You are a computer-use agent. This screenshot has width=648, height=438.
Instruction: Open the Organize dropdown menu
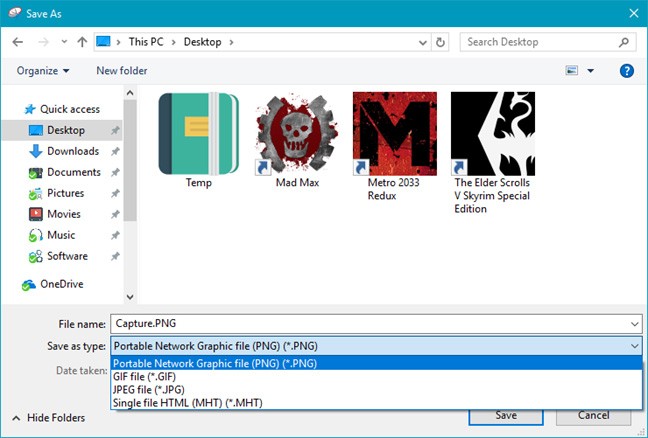(x=43, y=71)
